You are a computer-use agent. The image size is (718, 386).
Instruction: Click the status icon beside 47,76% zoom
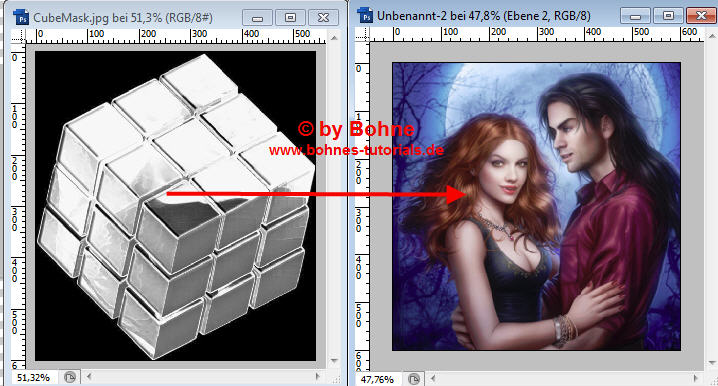414,379
